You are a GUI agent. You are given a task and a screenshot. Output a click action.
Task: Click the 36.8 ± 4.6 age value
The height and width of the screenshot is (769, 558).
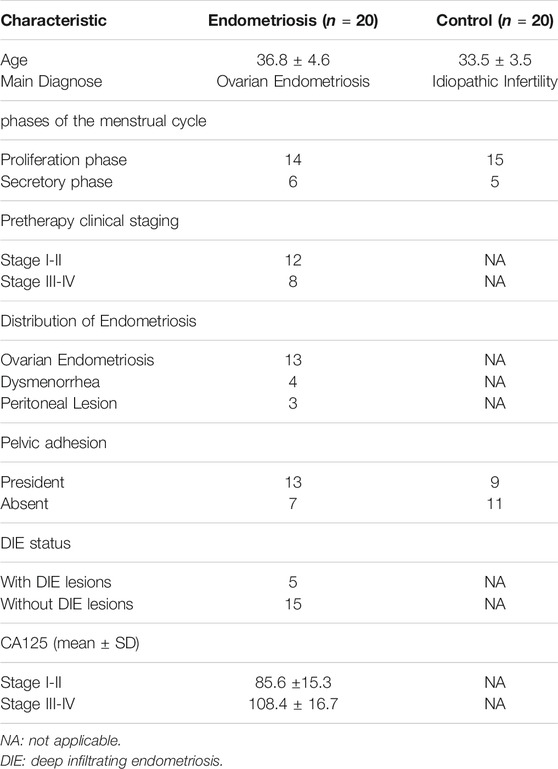click(x=293, y=60)
